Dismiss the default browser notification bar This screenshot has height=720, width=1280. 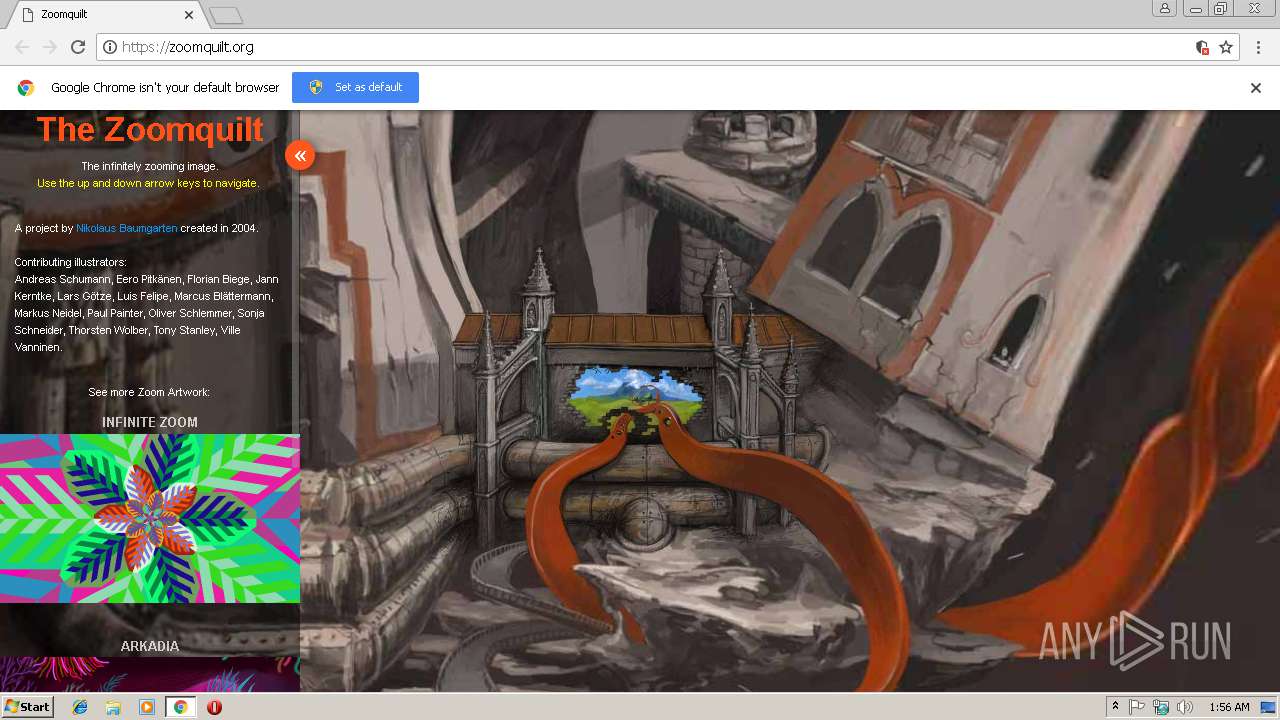click(1256, 88)
